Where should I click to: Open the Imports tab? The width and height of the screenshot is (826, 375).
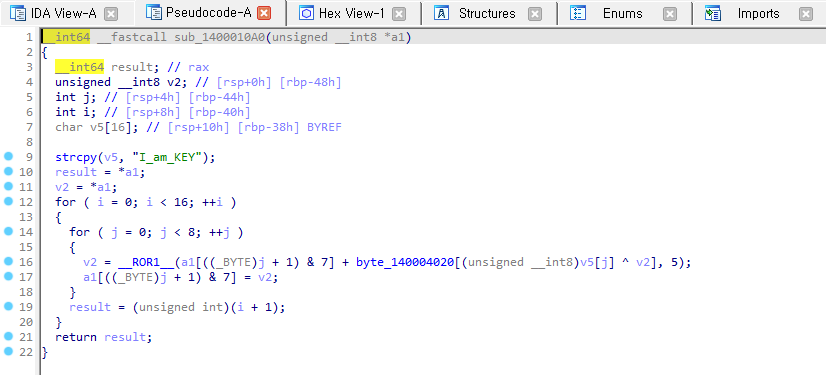coord(759,13)
